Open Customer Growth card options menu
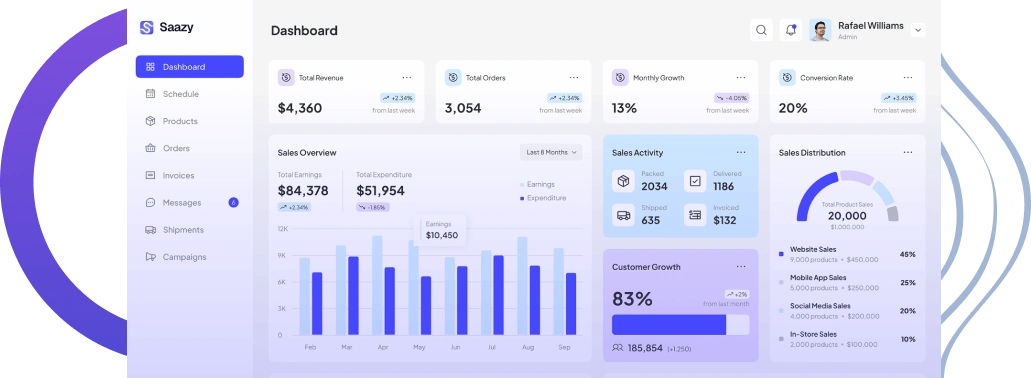 click(741, 267)
